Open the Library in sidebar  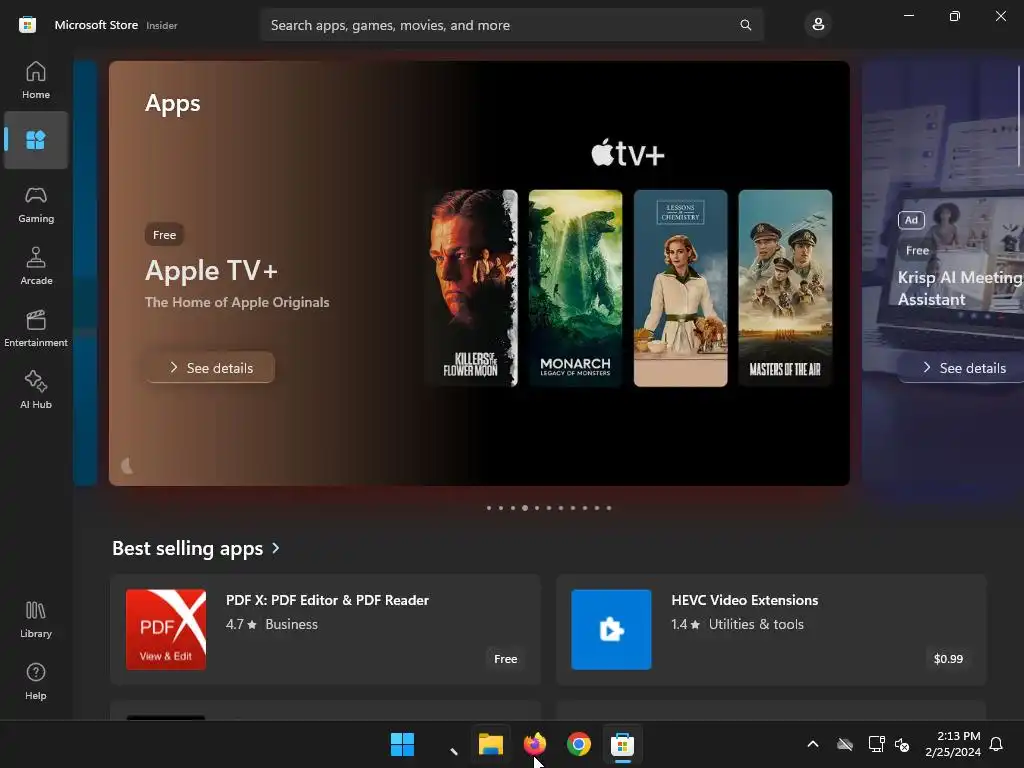pyautogui.click(x=36, y=619)
